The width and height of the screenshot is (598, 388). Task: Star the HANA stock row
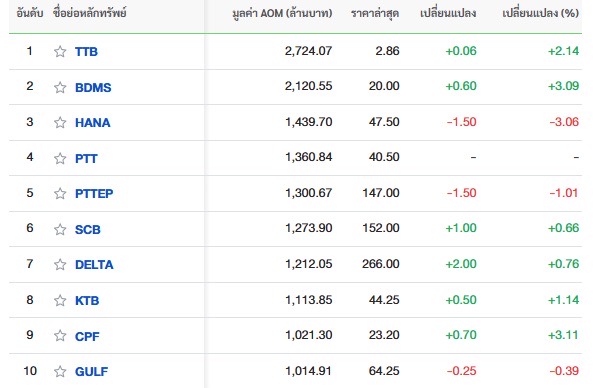(60, 122)
